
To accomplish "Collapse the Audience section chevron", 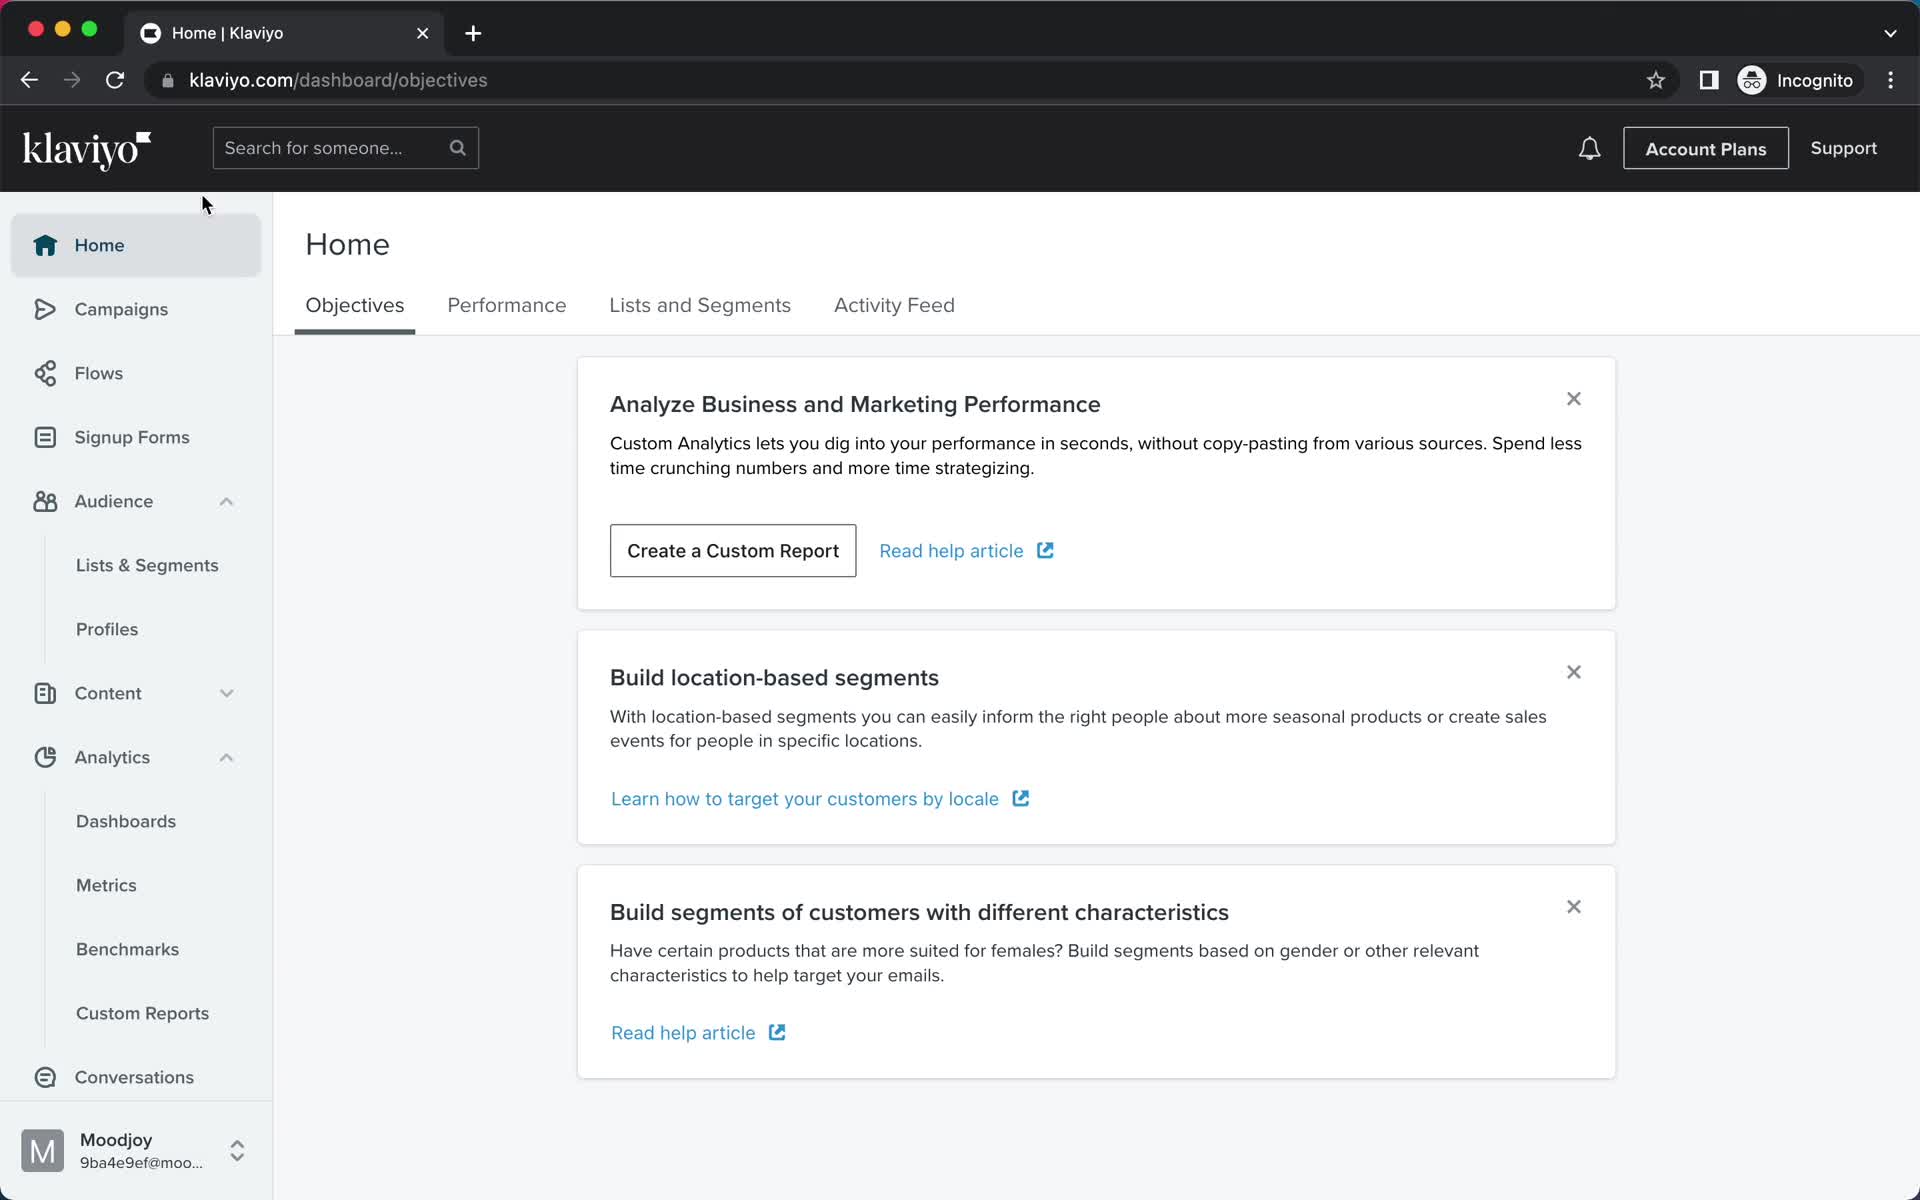I will pos(227,501).
